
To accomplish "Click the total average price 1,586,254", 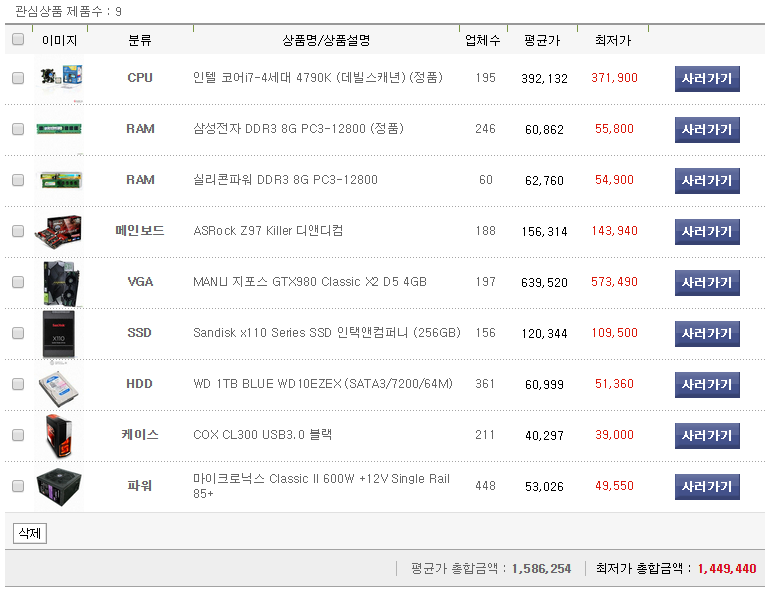I will pos(541,569).
